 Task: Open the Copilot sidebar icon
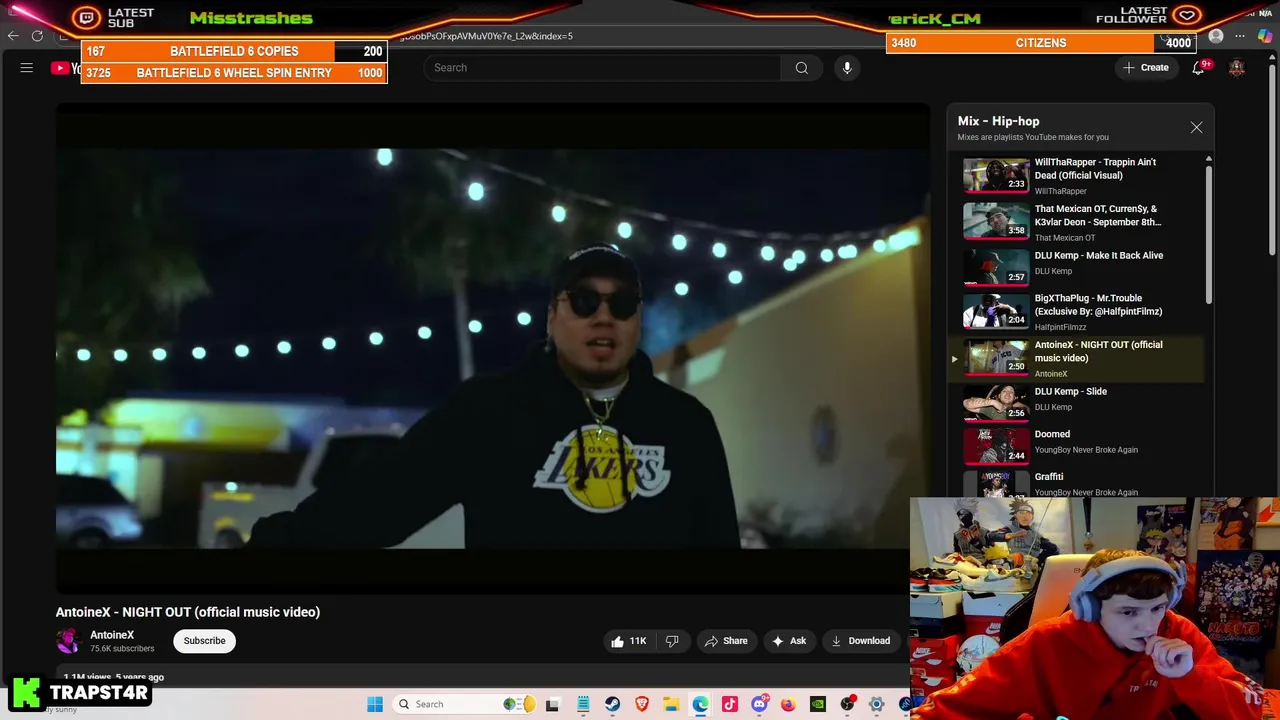1265,36
